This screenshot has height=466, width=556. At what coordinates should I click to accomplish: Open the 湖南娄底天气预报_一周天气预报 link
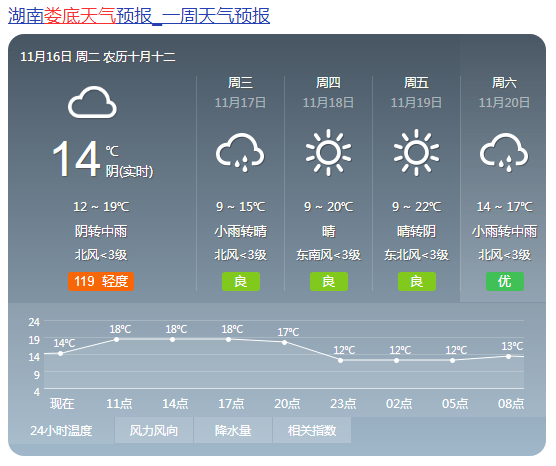(x=139, y=16)
